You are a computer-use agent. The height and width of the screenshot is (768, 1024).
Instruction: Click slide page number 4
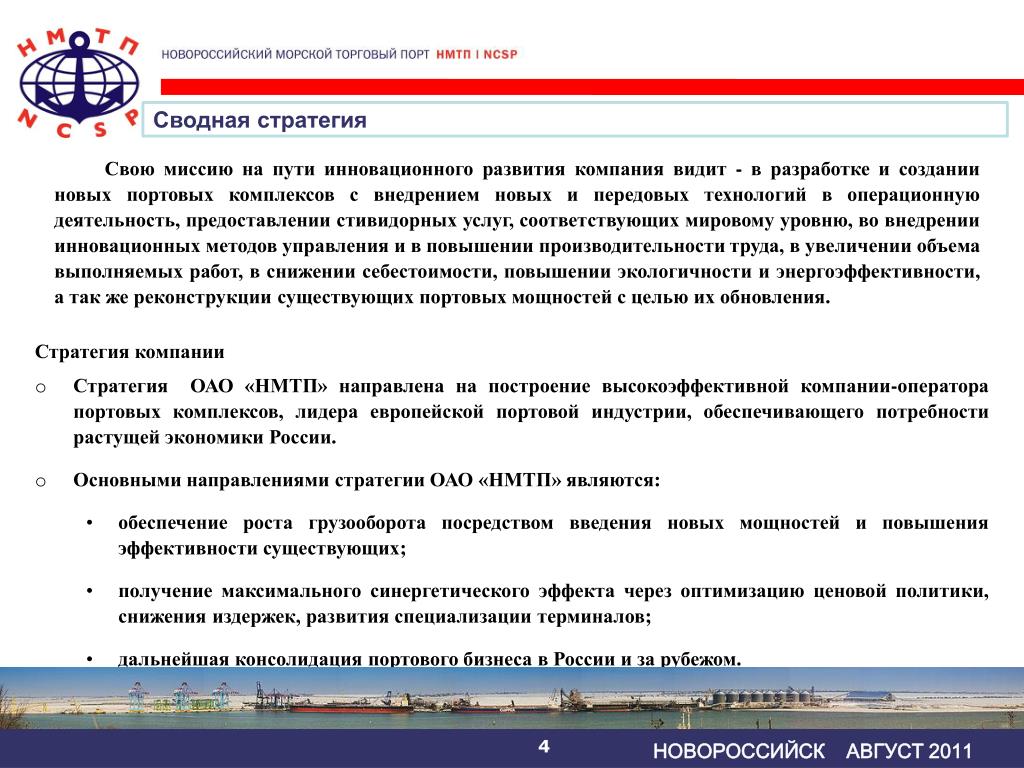[544, 746]
